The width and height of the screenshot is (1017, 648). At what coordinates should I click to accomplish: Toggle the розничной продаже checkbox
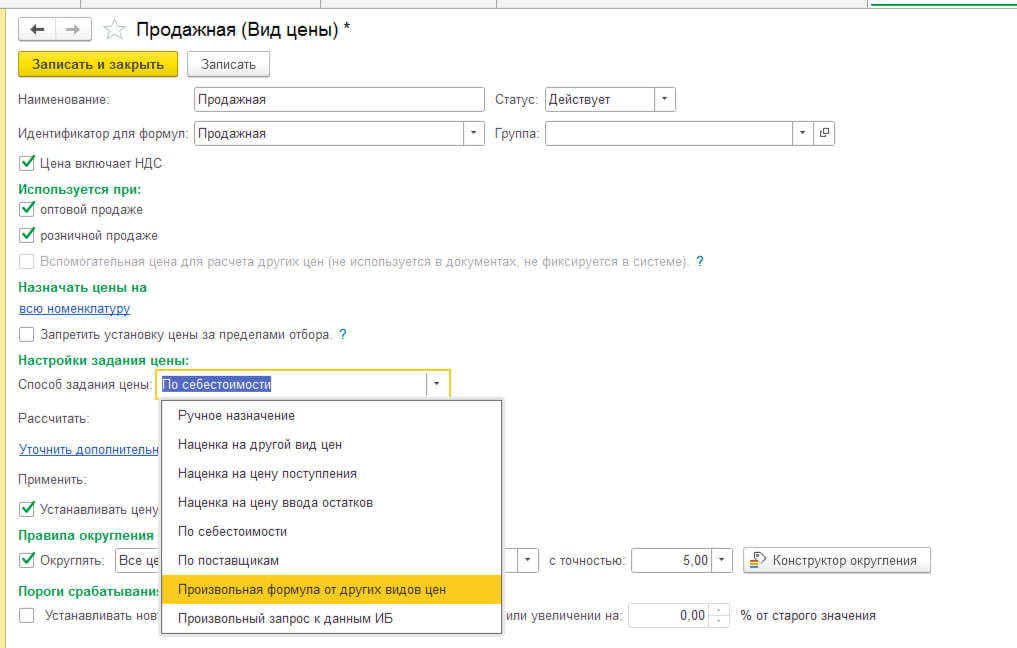pyautogui.click(x=27, y=236)
